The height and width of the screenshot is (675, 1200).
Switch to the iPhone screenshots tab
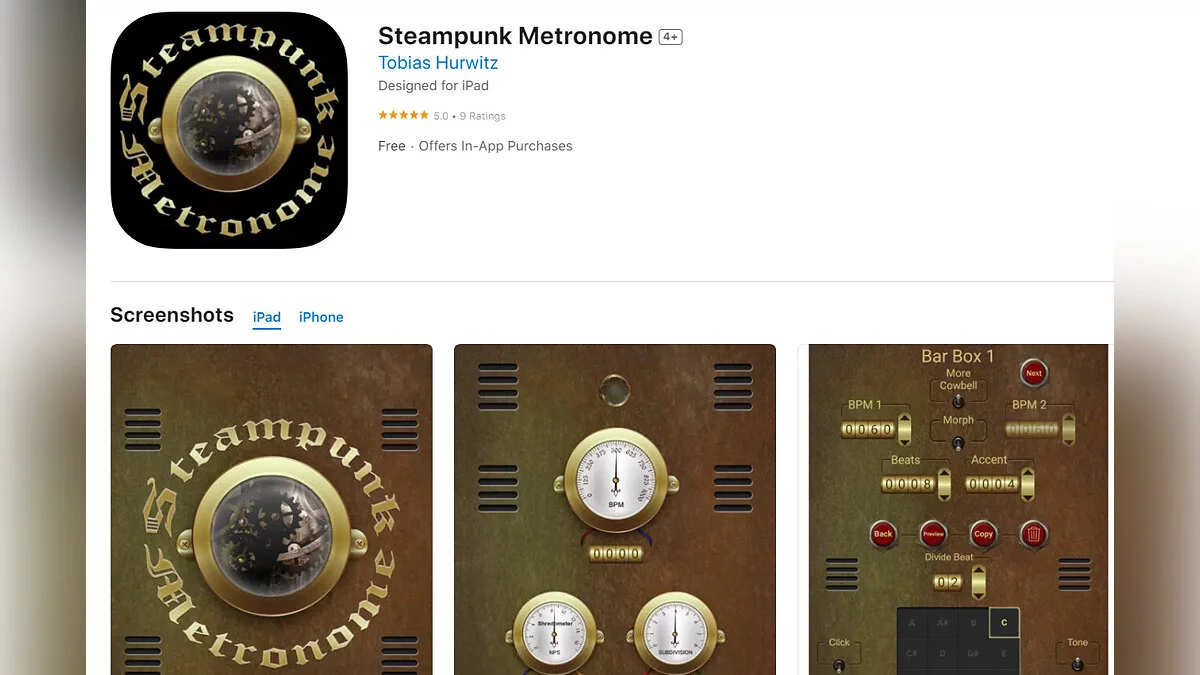click(x=321, y=317)
